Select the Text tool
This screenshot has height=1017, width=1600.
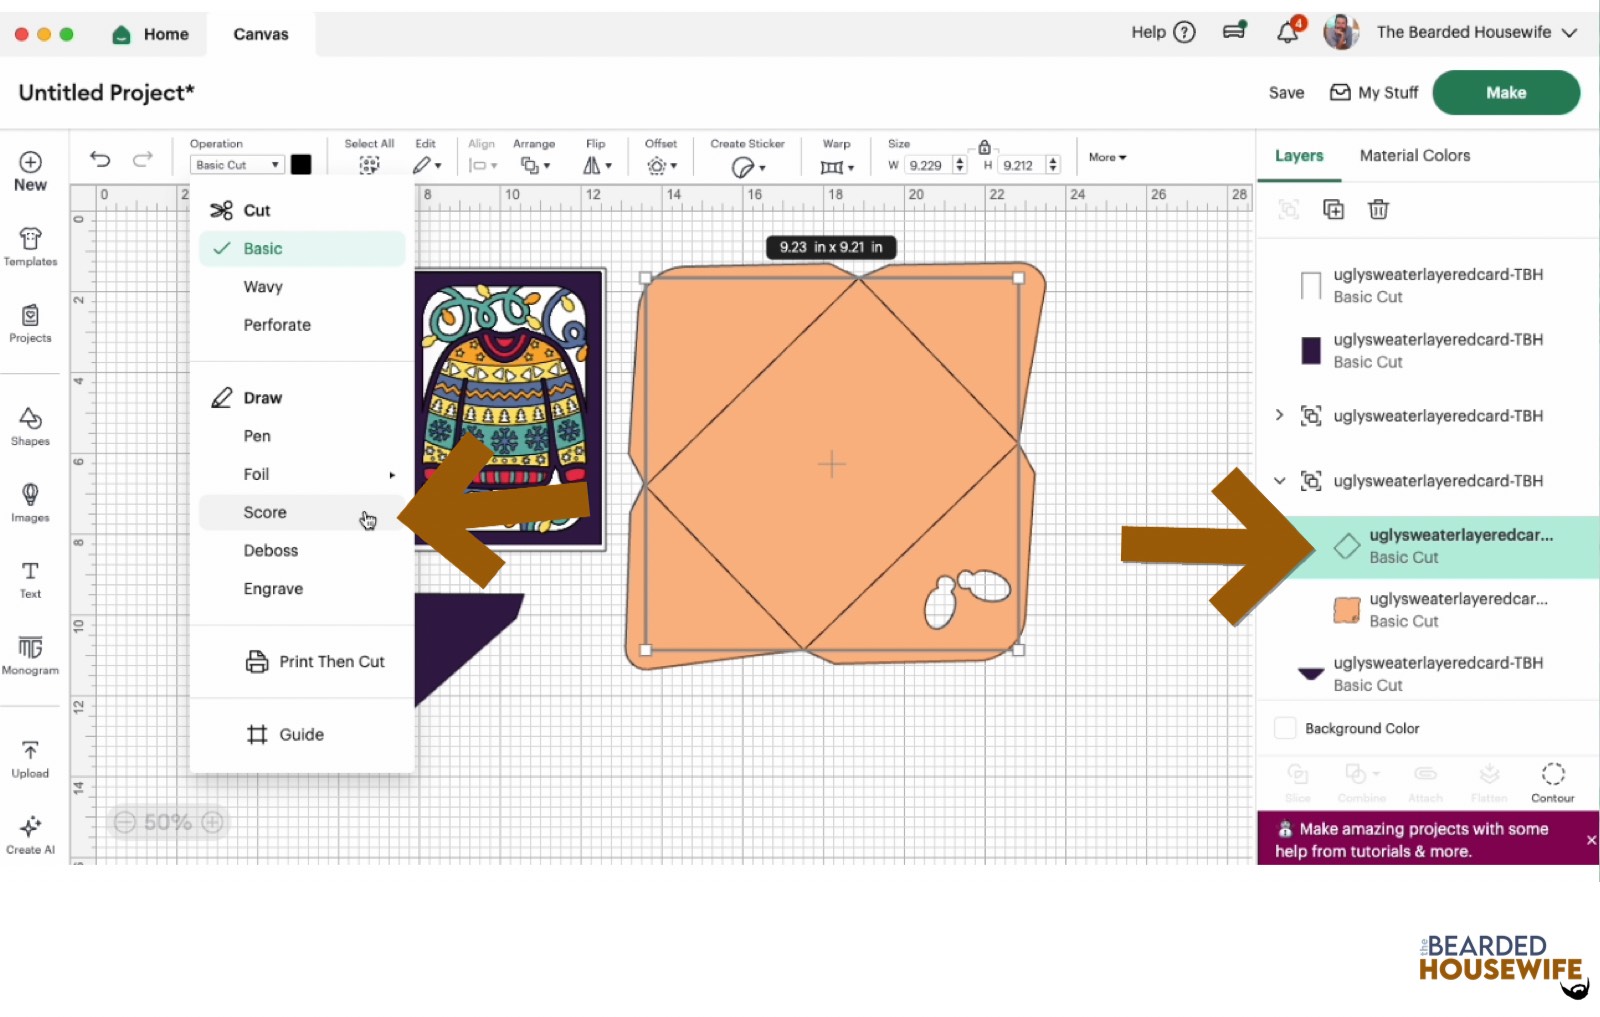click(30, 578)
